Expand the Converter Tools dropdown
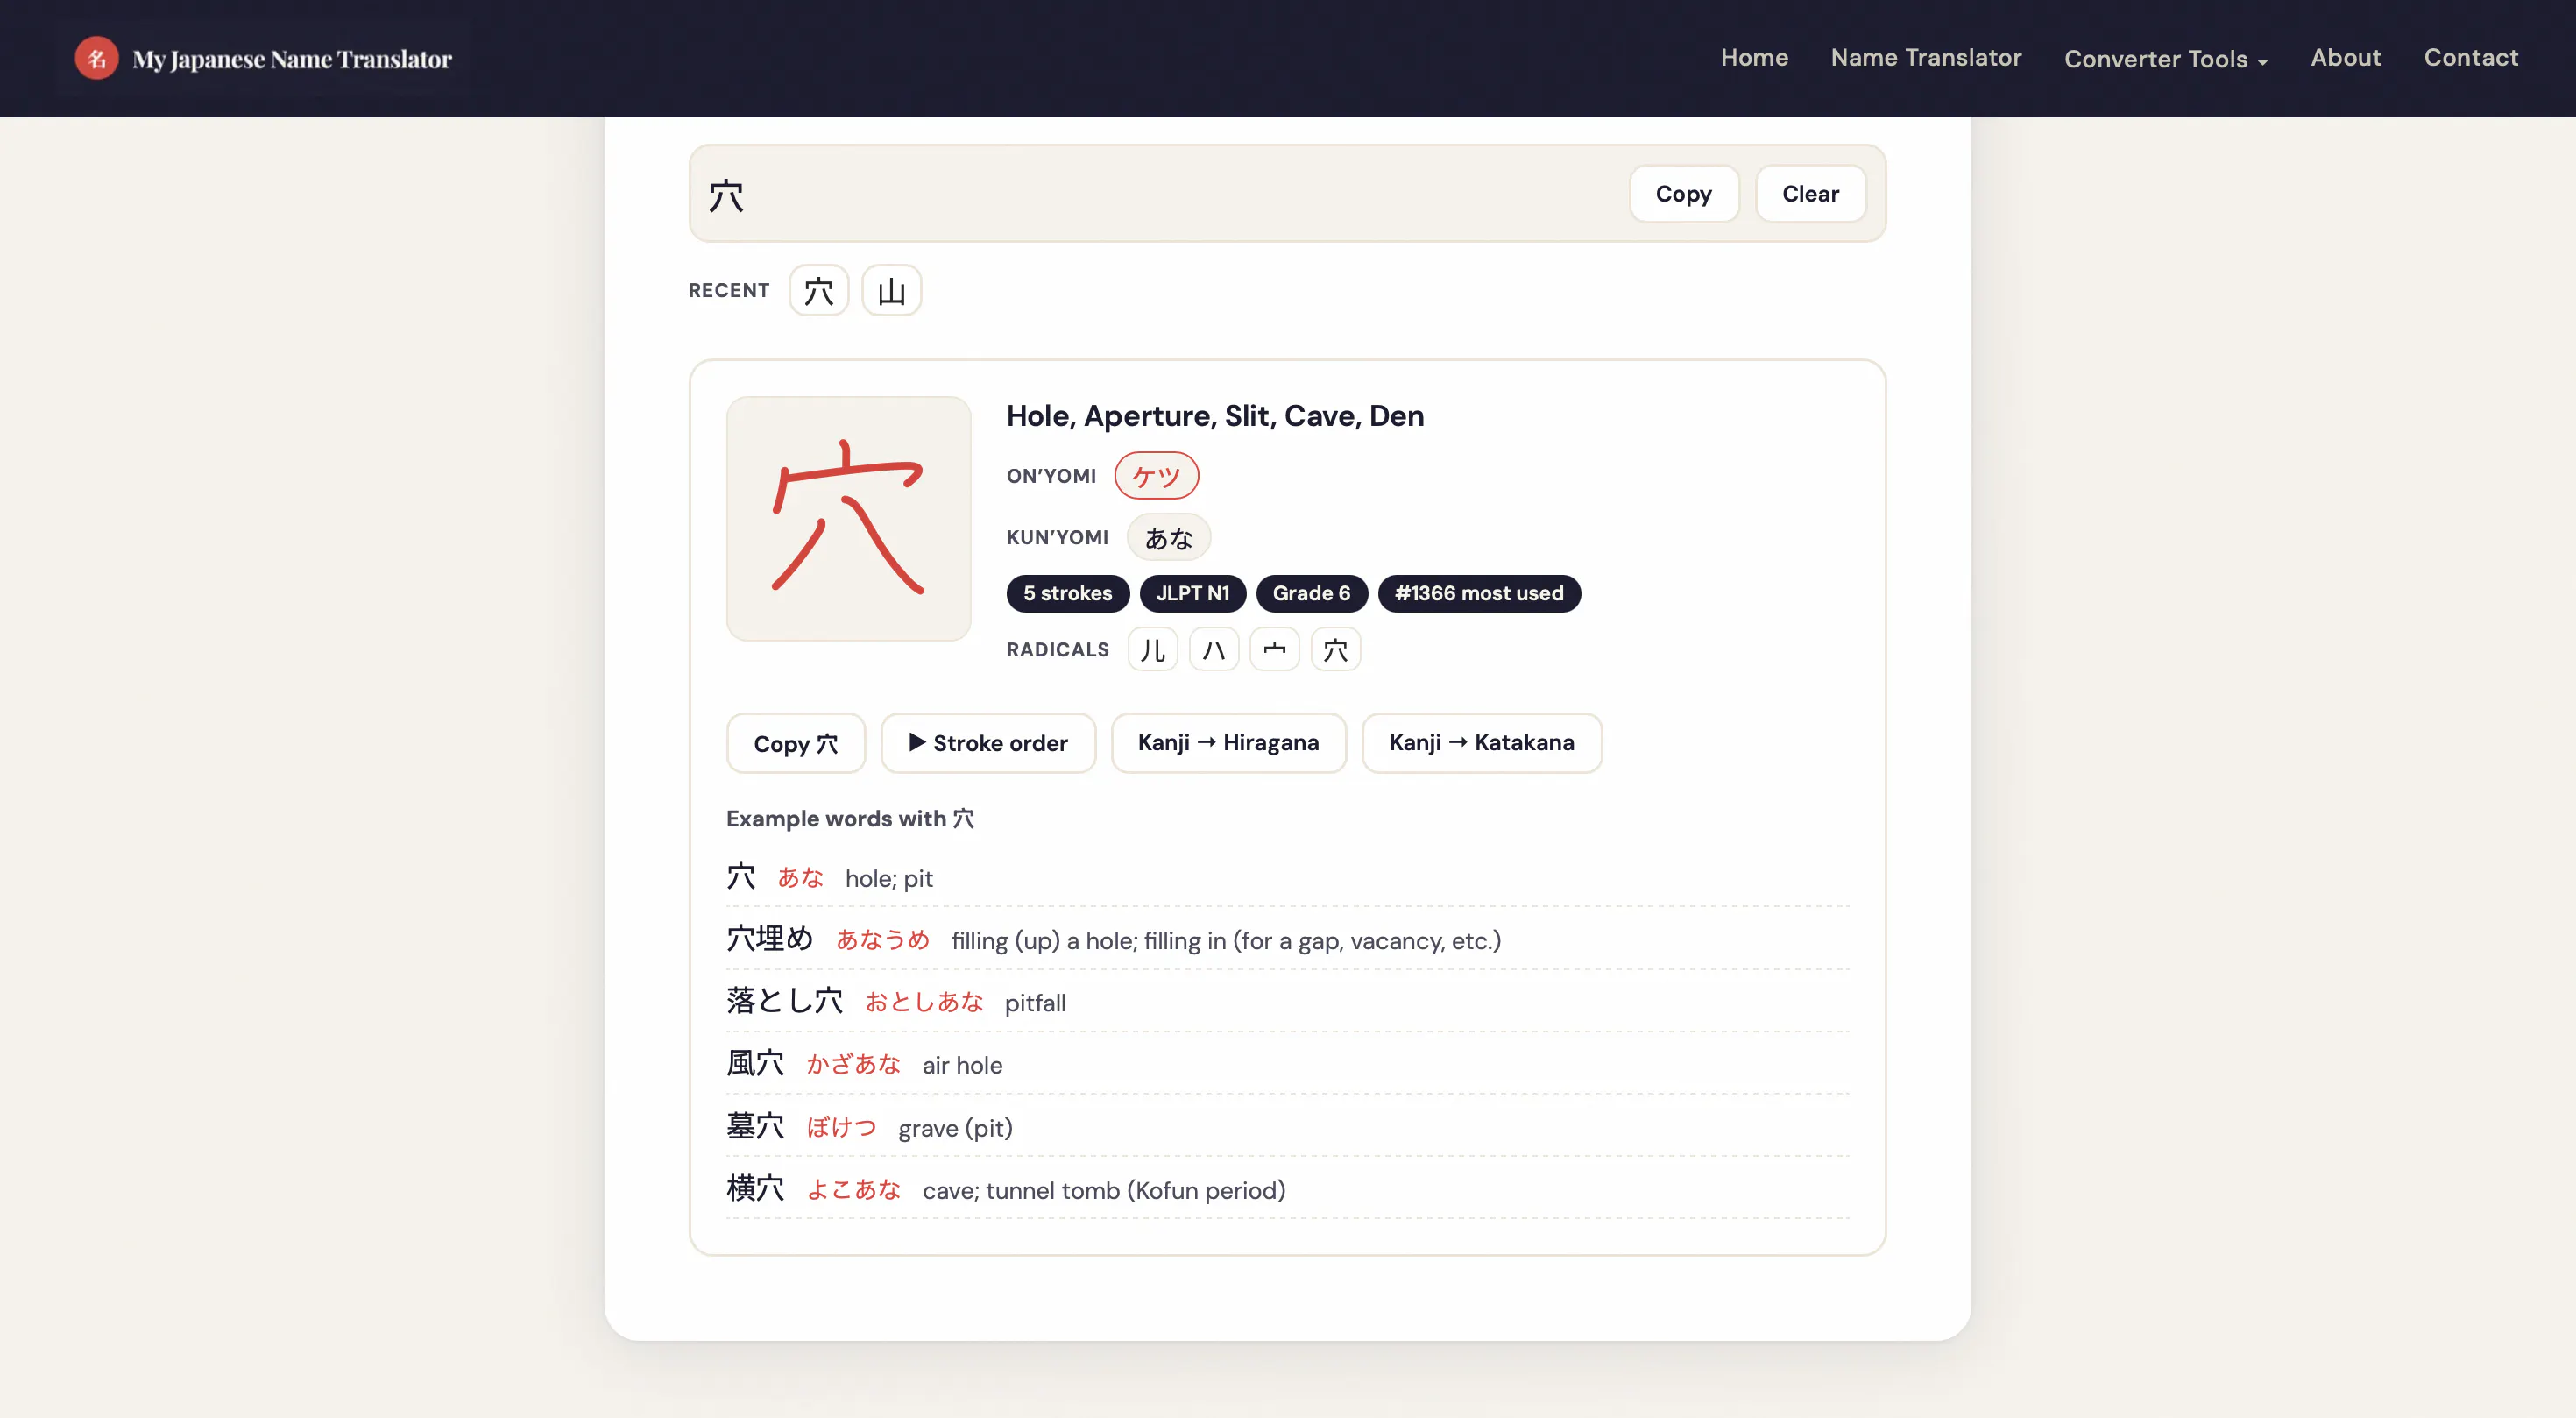This screenshot has width=2576, height=1418. click(x=2165, y=58)
